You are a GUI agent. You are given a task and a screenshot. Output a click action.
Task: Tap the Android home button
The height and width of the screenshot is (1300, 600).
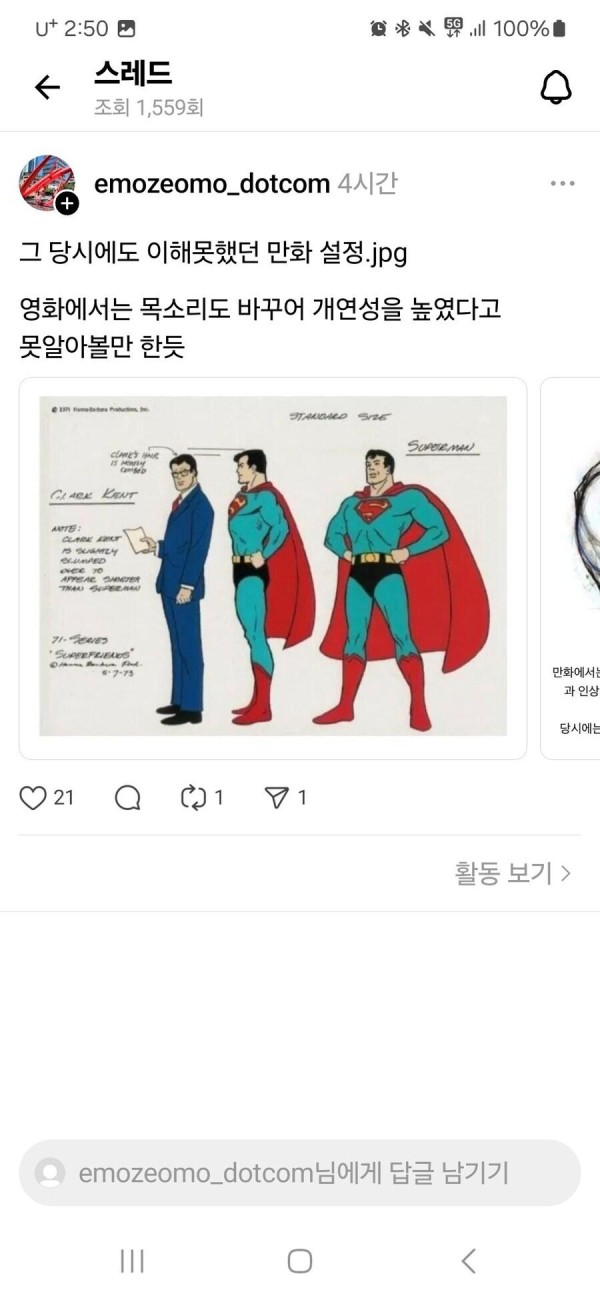[x=300, y=1261]
